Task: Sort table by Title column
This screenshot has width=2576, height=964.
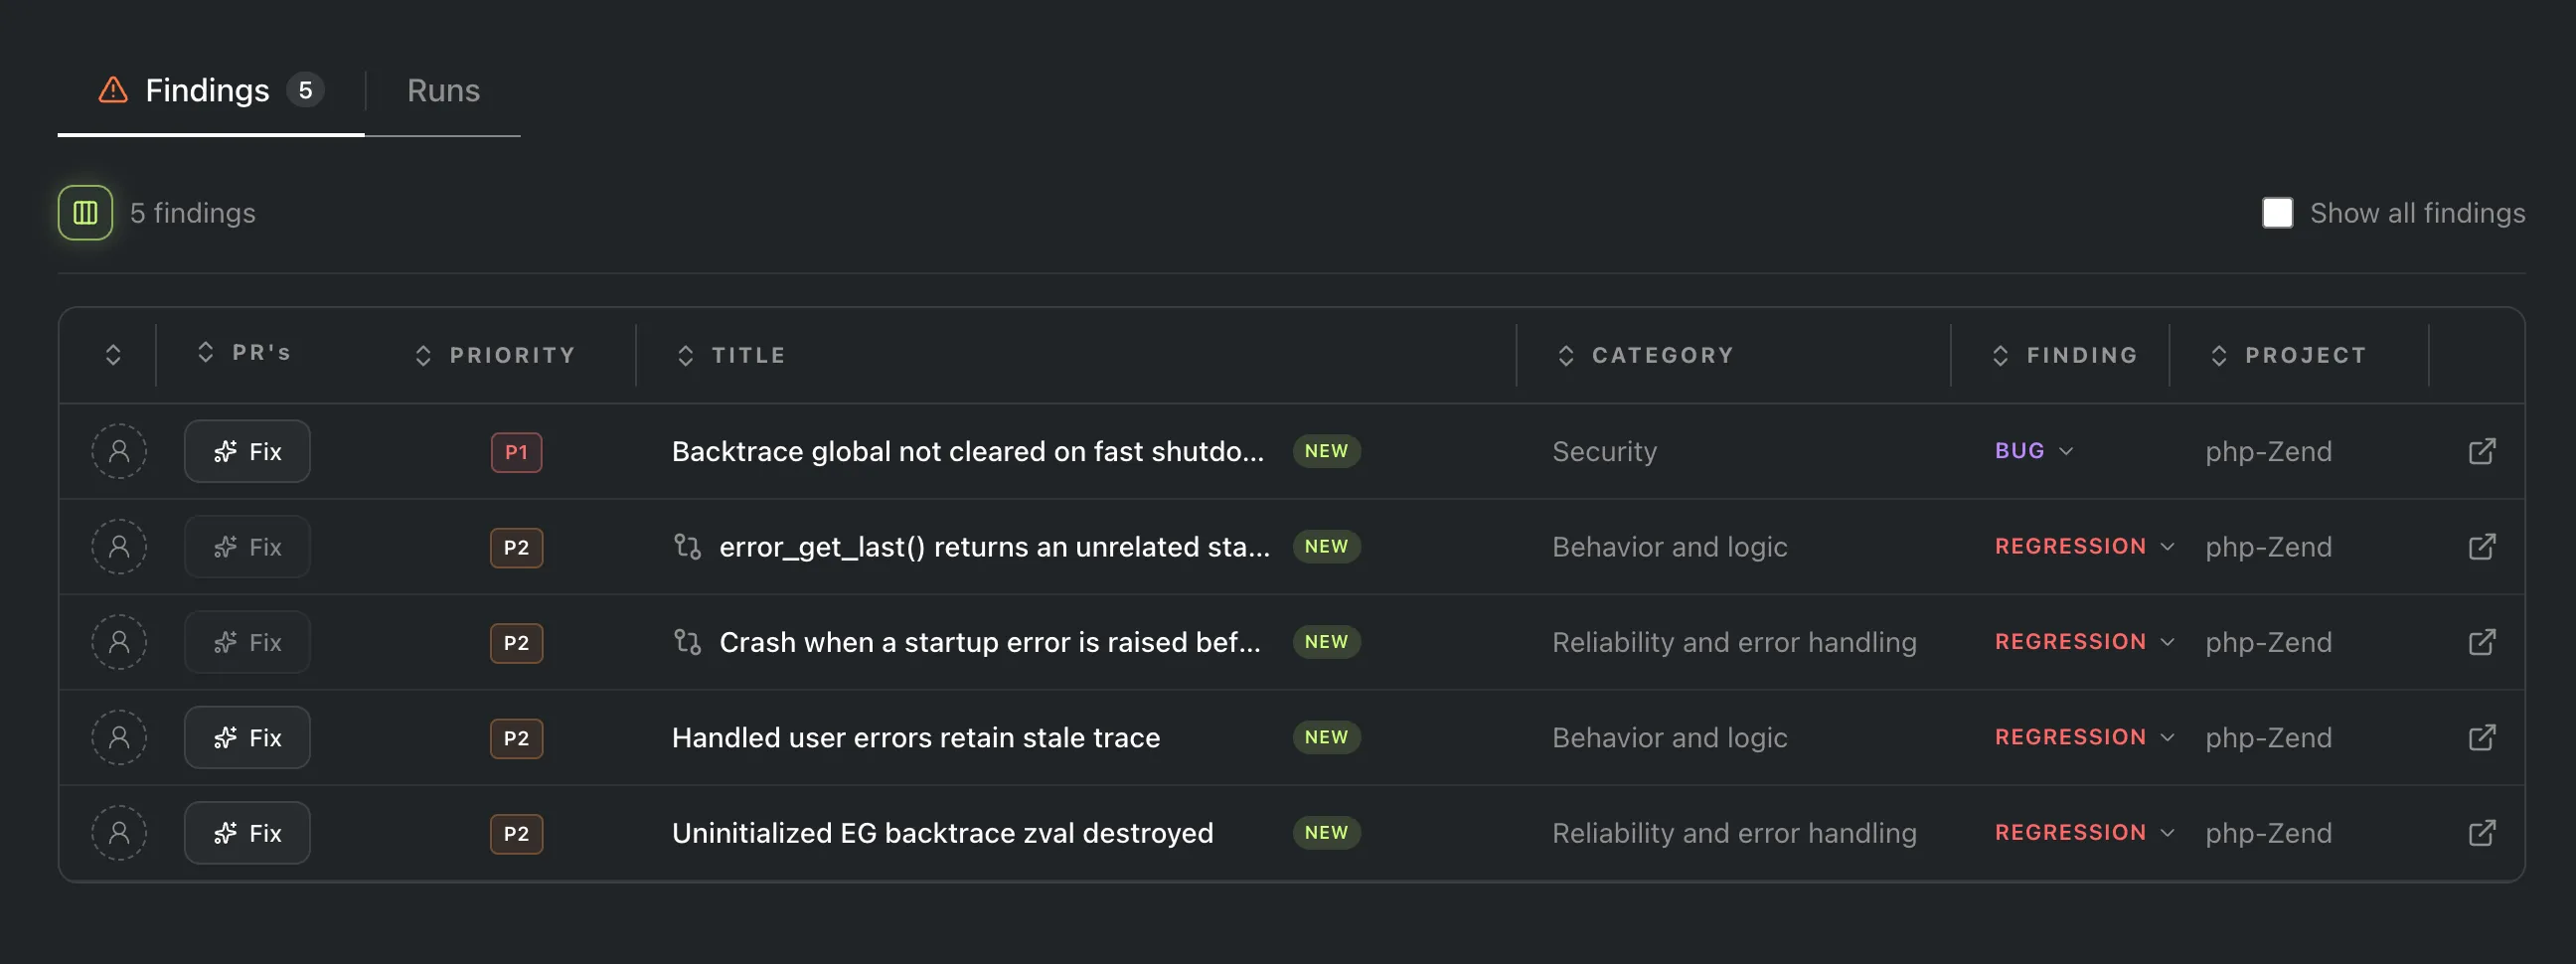Action: pos(731,355)
